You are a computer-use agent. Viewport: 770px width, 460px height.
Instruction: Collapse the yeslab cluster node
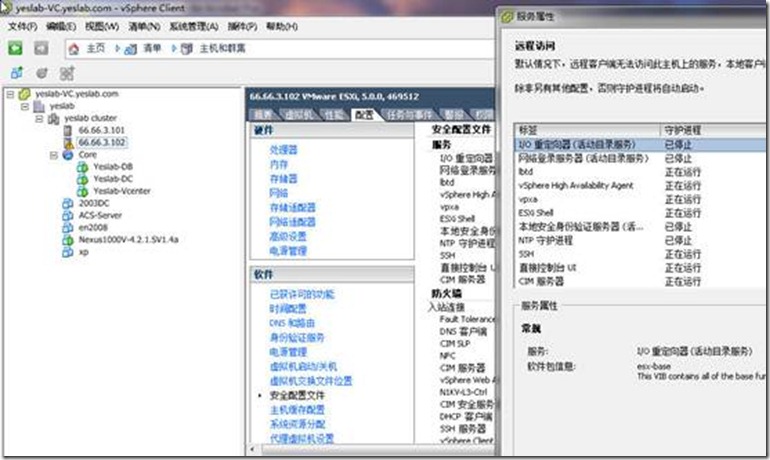(x=39, y=118)
